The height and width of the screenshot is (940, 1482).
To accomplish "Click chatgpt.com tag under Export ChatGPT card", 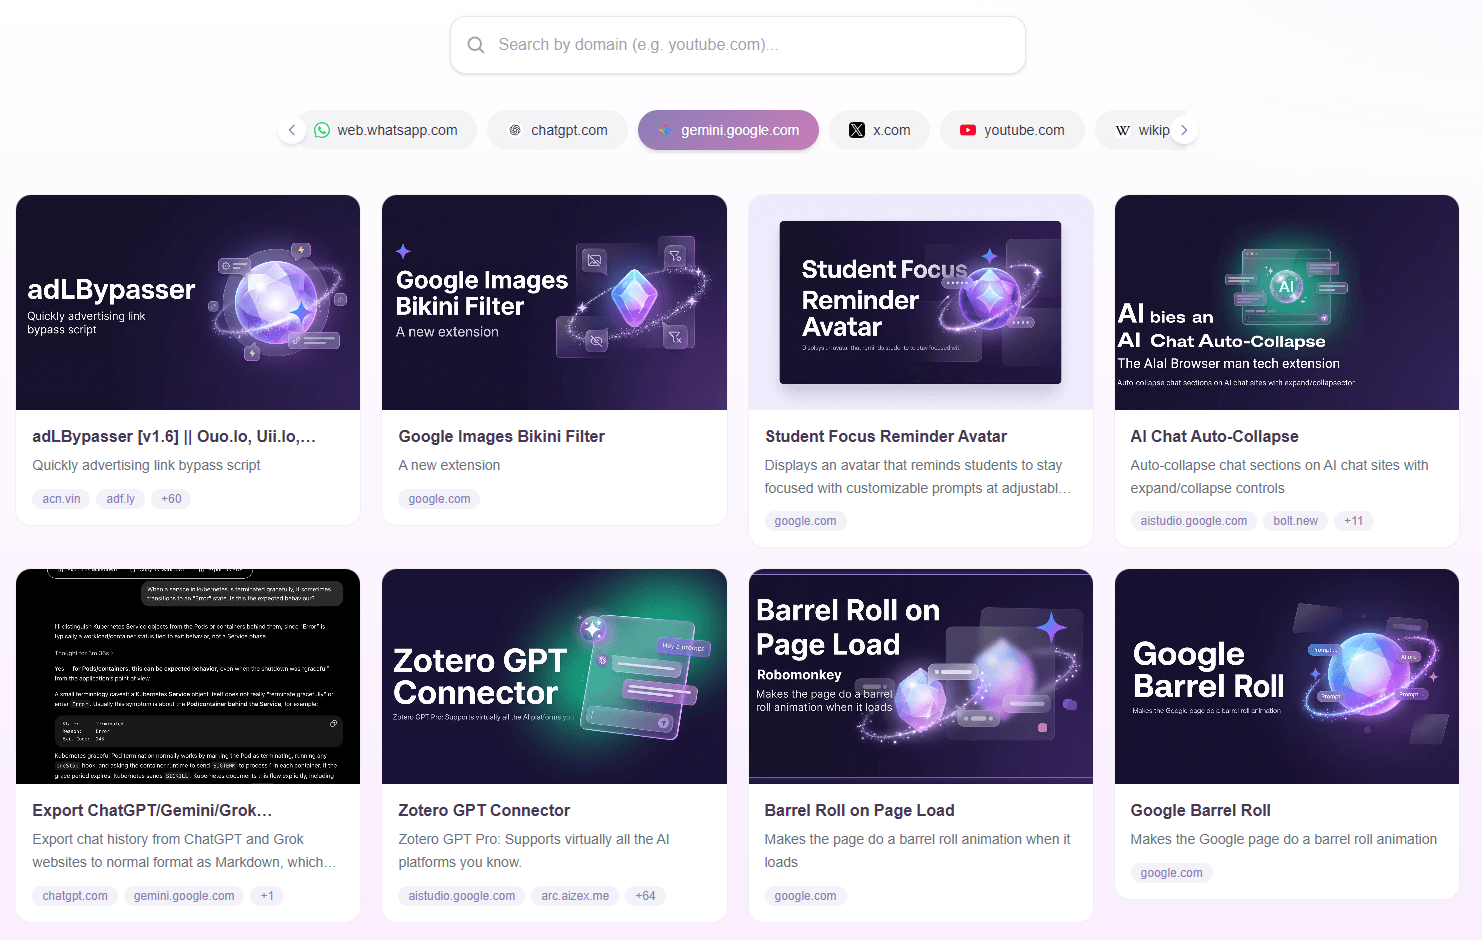I will 75,896.
